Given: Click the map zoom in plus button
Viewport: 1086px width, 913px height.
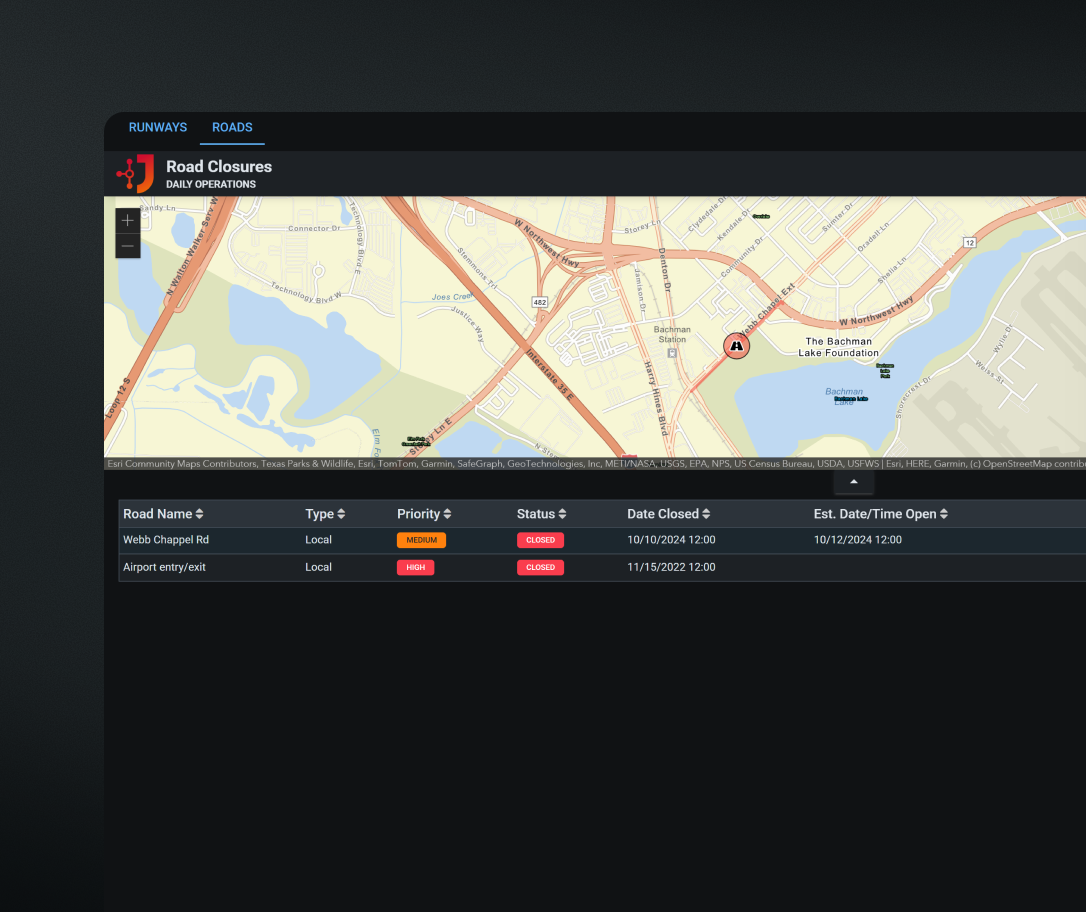Looking at the screenshot, I should [x=128, y=221].
